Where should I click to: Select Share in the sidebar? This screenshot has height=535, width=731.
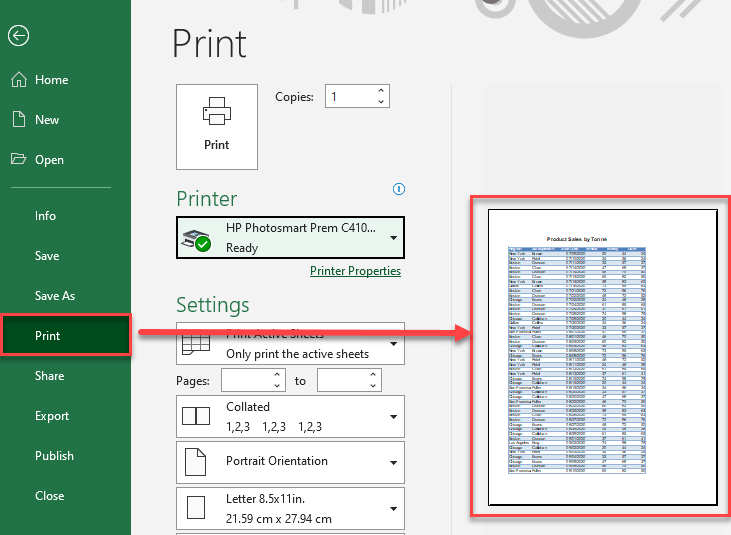click(x=49, y=376)
